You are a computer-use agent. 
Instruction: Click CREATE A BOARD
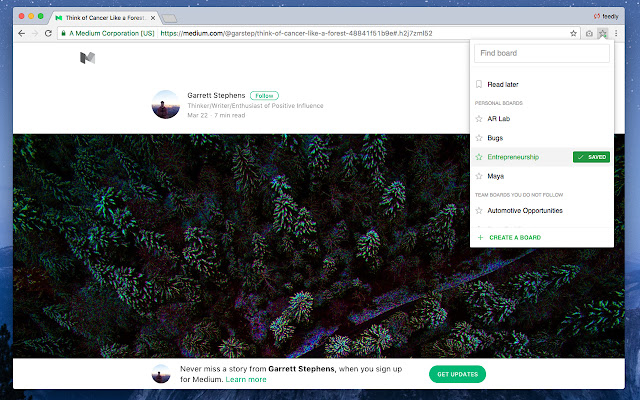point(515,238)
